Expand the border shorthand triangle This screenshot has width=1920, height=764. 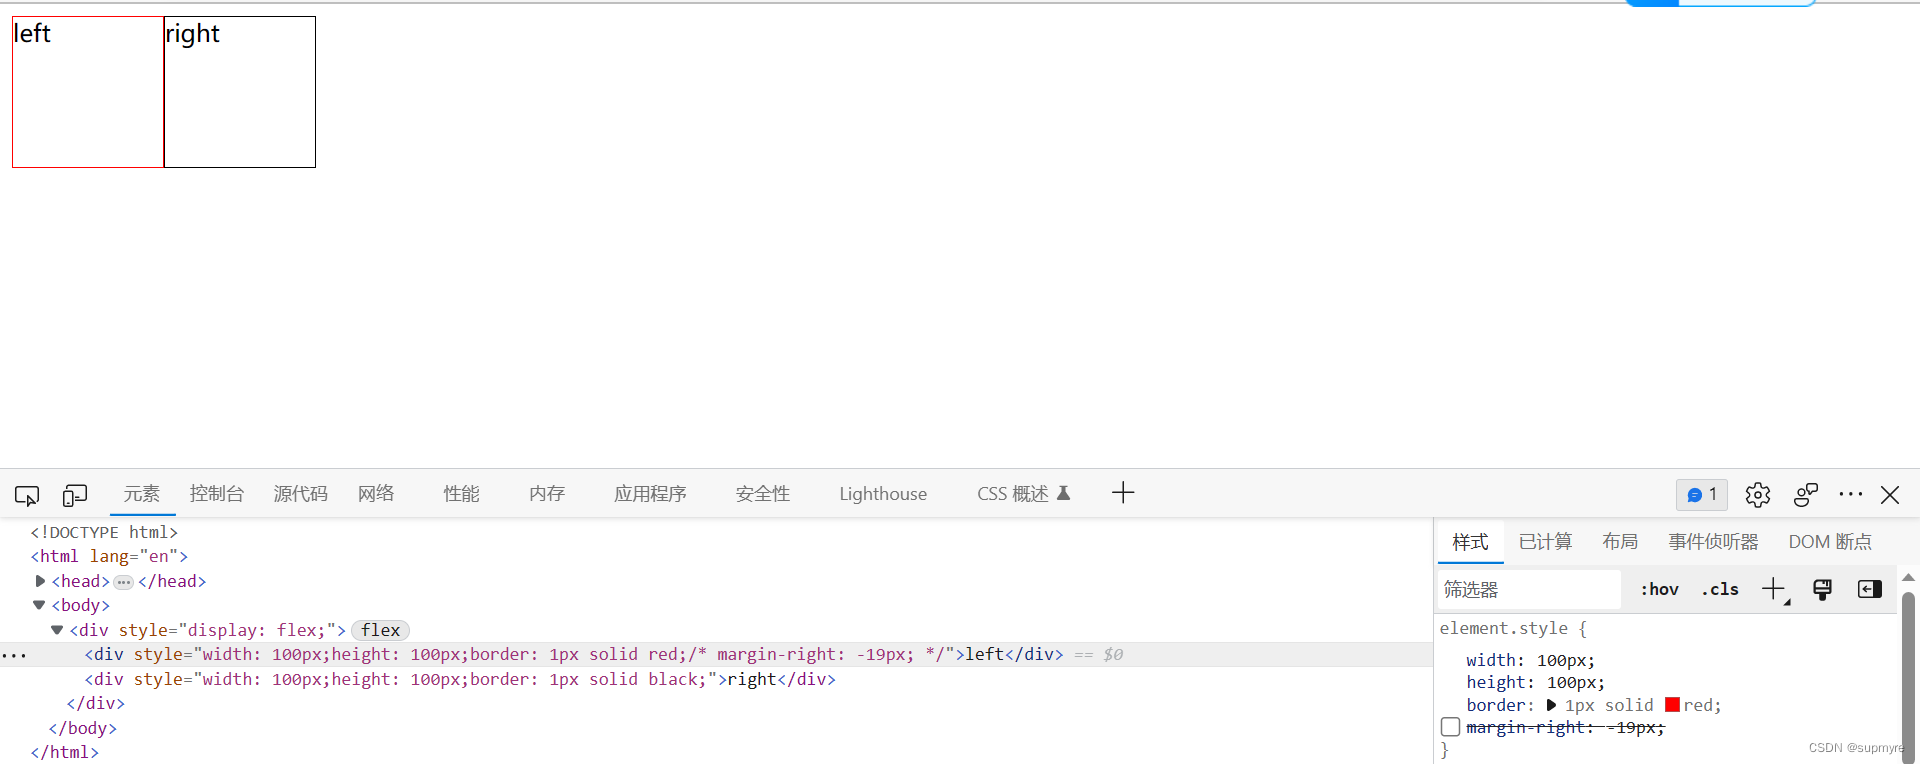pos(1551,705)
